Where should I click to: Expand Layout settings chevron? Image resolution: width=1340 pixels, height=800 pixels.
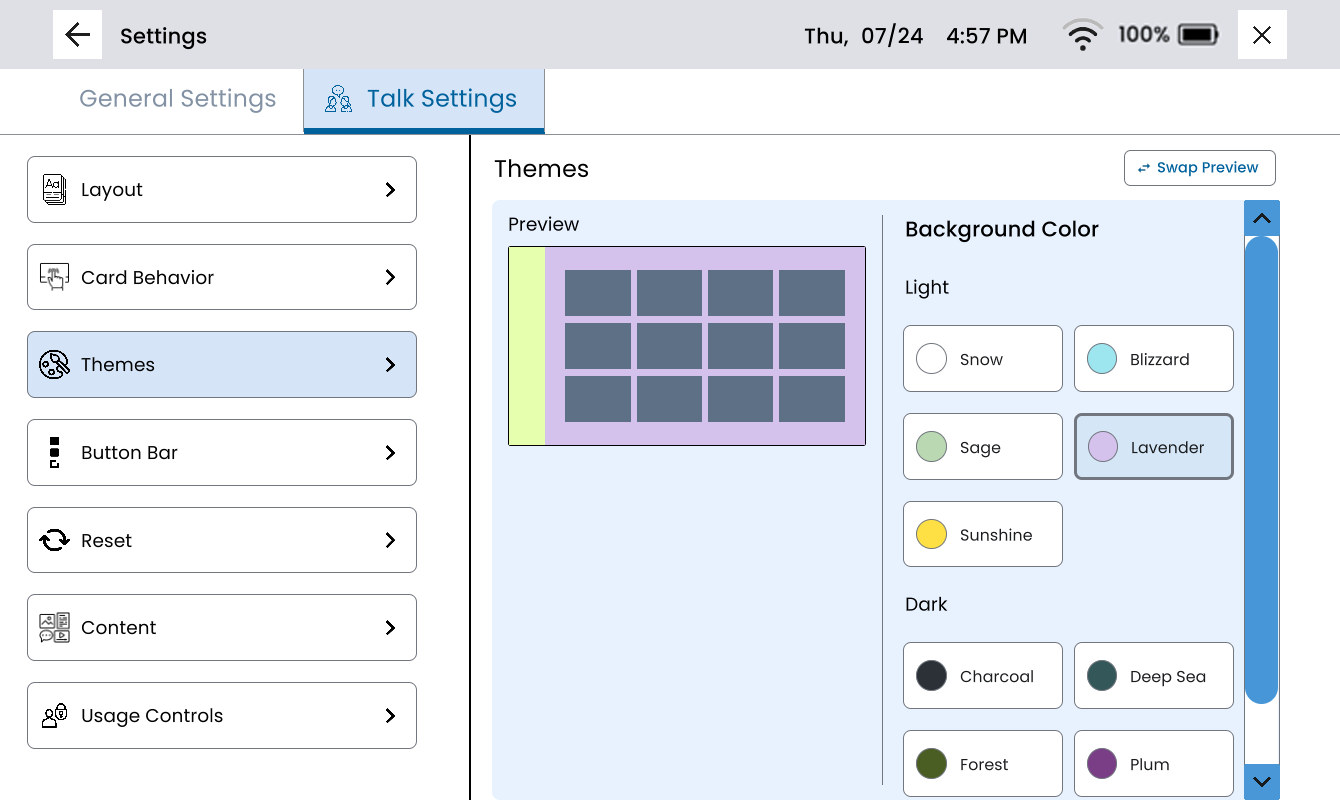[x=390, y=189]
